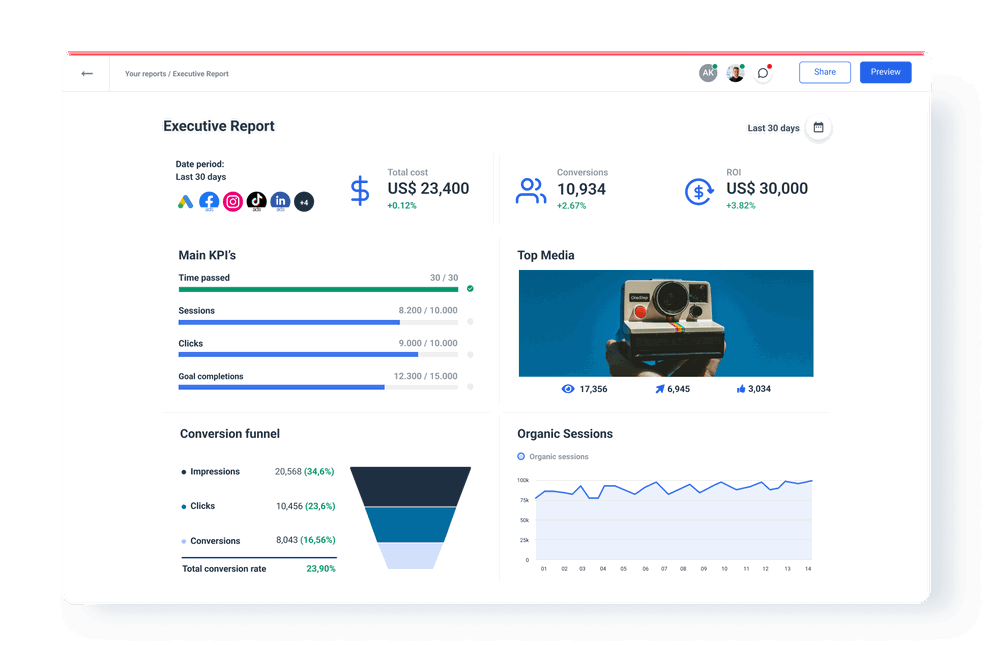Select the Google Ads source icon
This screenshot has width=992, height=656.
coord(186,201)
